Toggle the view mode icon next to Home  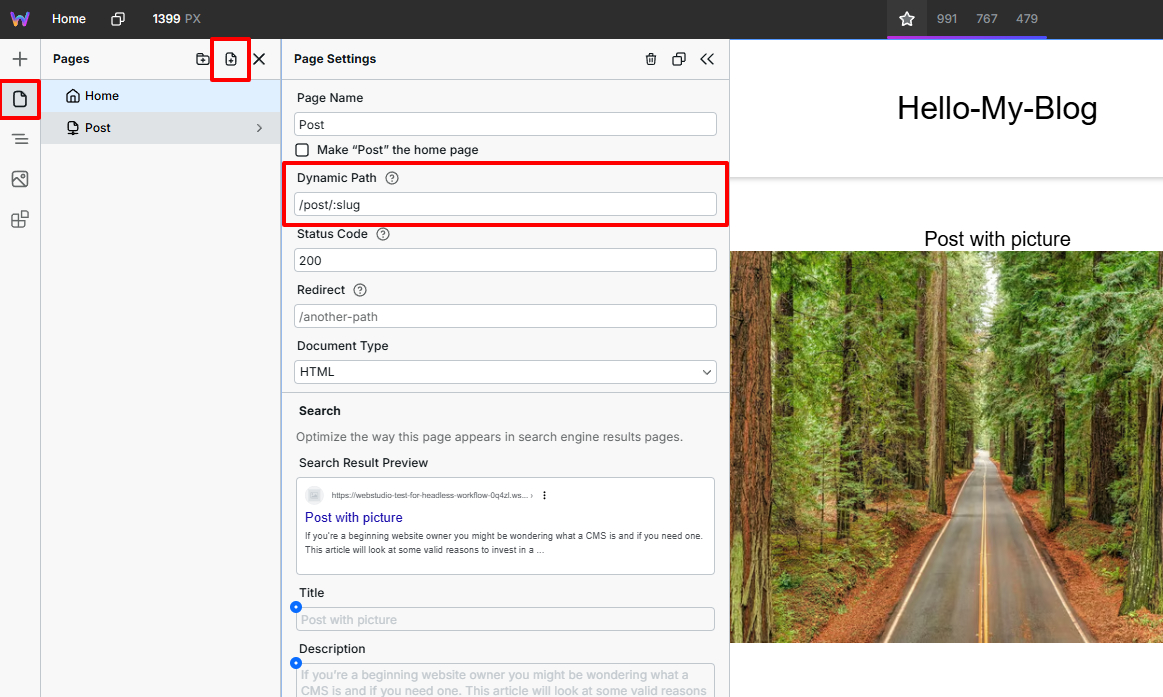coord(116,18)
